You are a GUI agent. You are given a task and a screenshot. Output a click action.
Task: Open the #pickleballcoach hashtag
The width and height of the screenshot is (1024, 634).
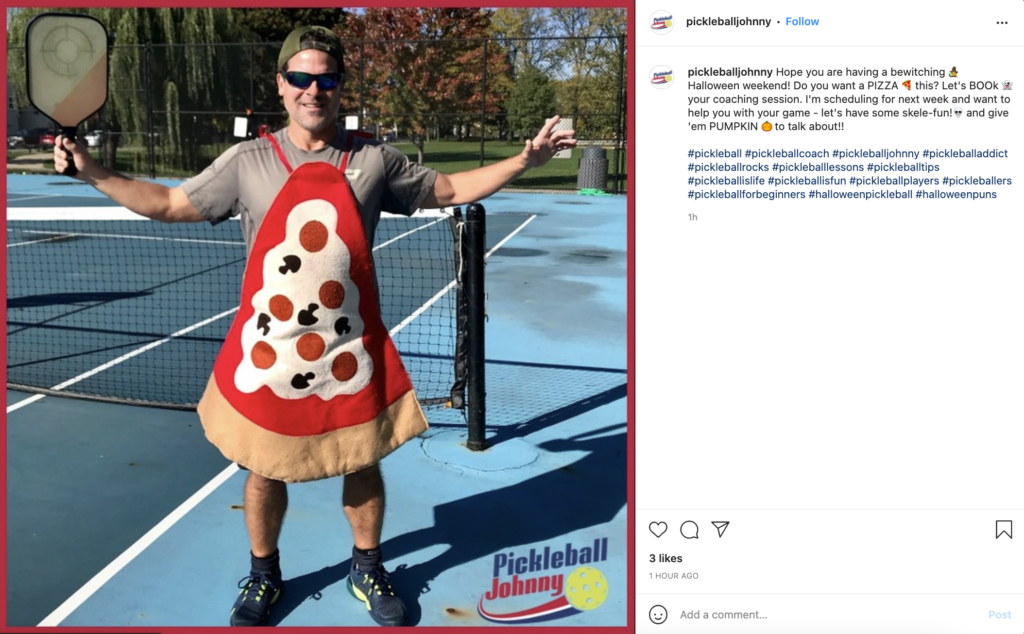[786, 153]
